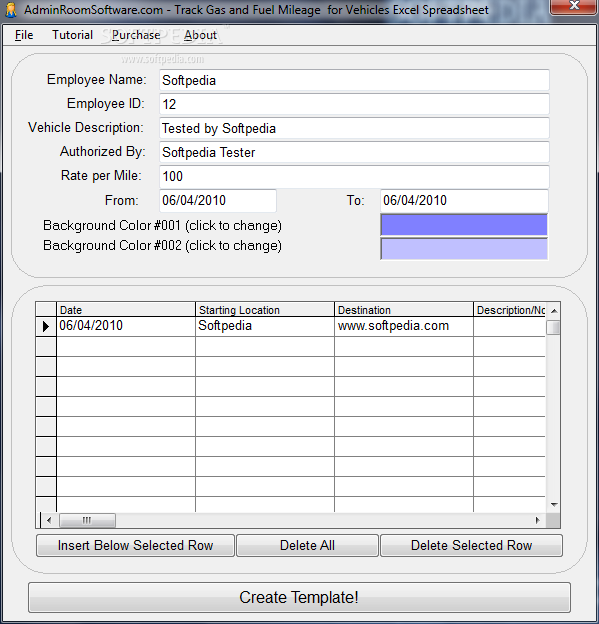Click grid horizontal scrollbar right arrow
Viewport: 599px width, 624px height.
click(x=538, y=520)
